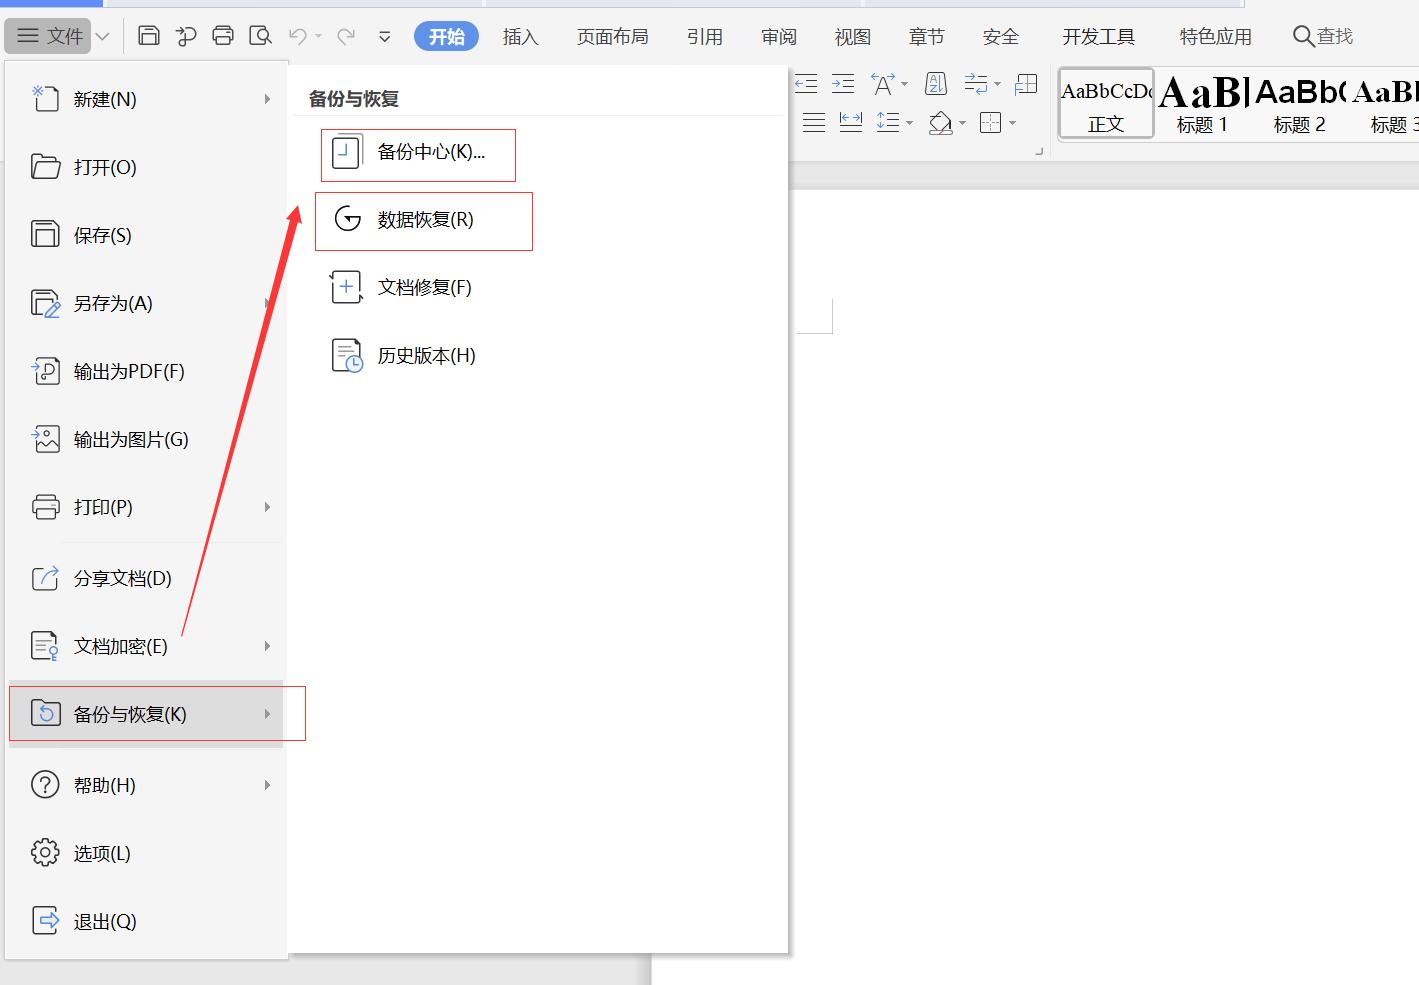Click the Undo icon

coord(299,34)
